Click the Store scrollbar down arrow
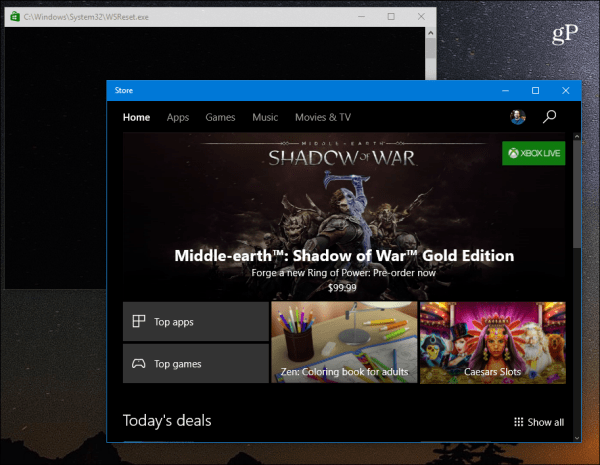The height and width of the screenshot is (465, 600). point(577,438)
